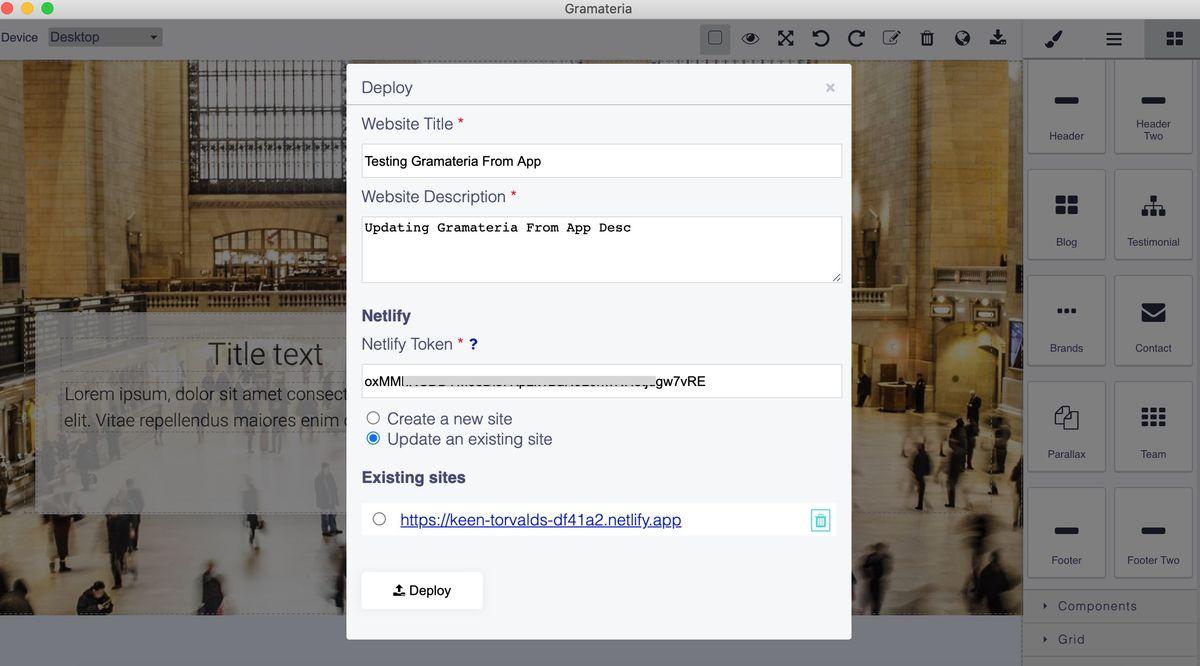Click the redo arrow icon
The width and height of the screenshot is (1200, 666).
pos(856,38)
